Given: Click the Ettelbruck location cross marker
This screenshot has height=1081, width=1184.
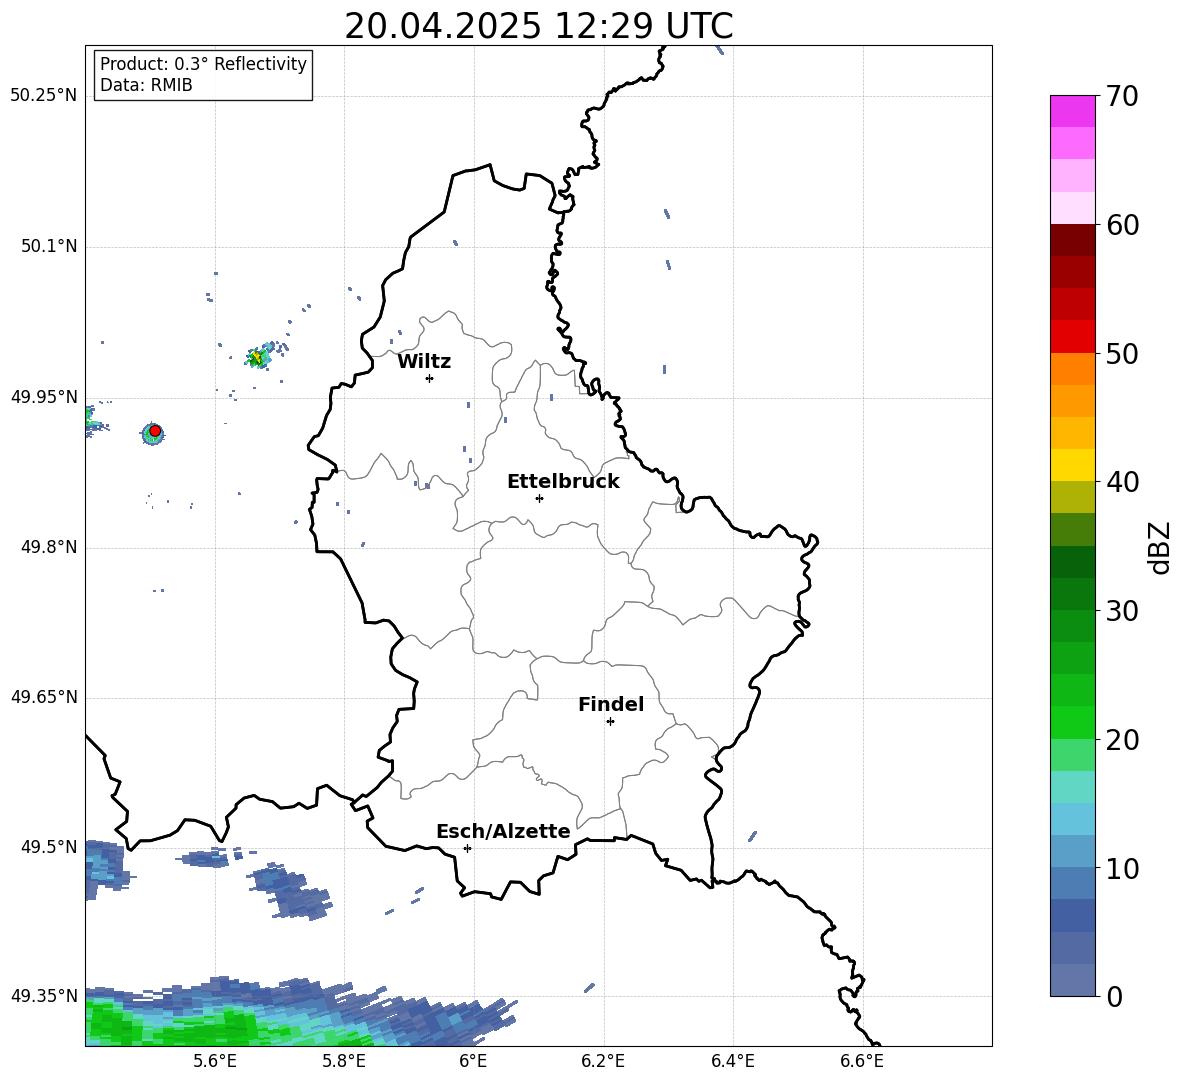Looking at the screenshot, I should [x=539, y=498].
